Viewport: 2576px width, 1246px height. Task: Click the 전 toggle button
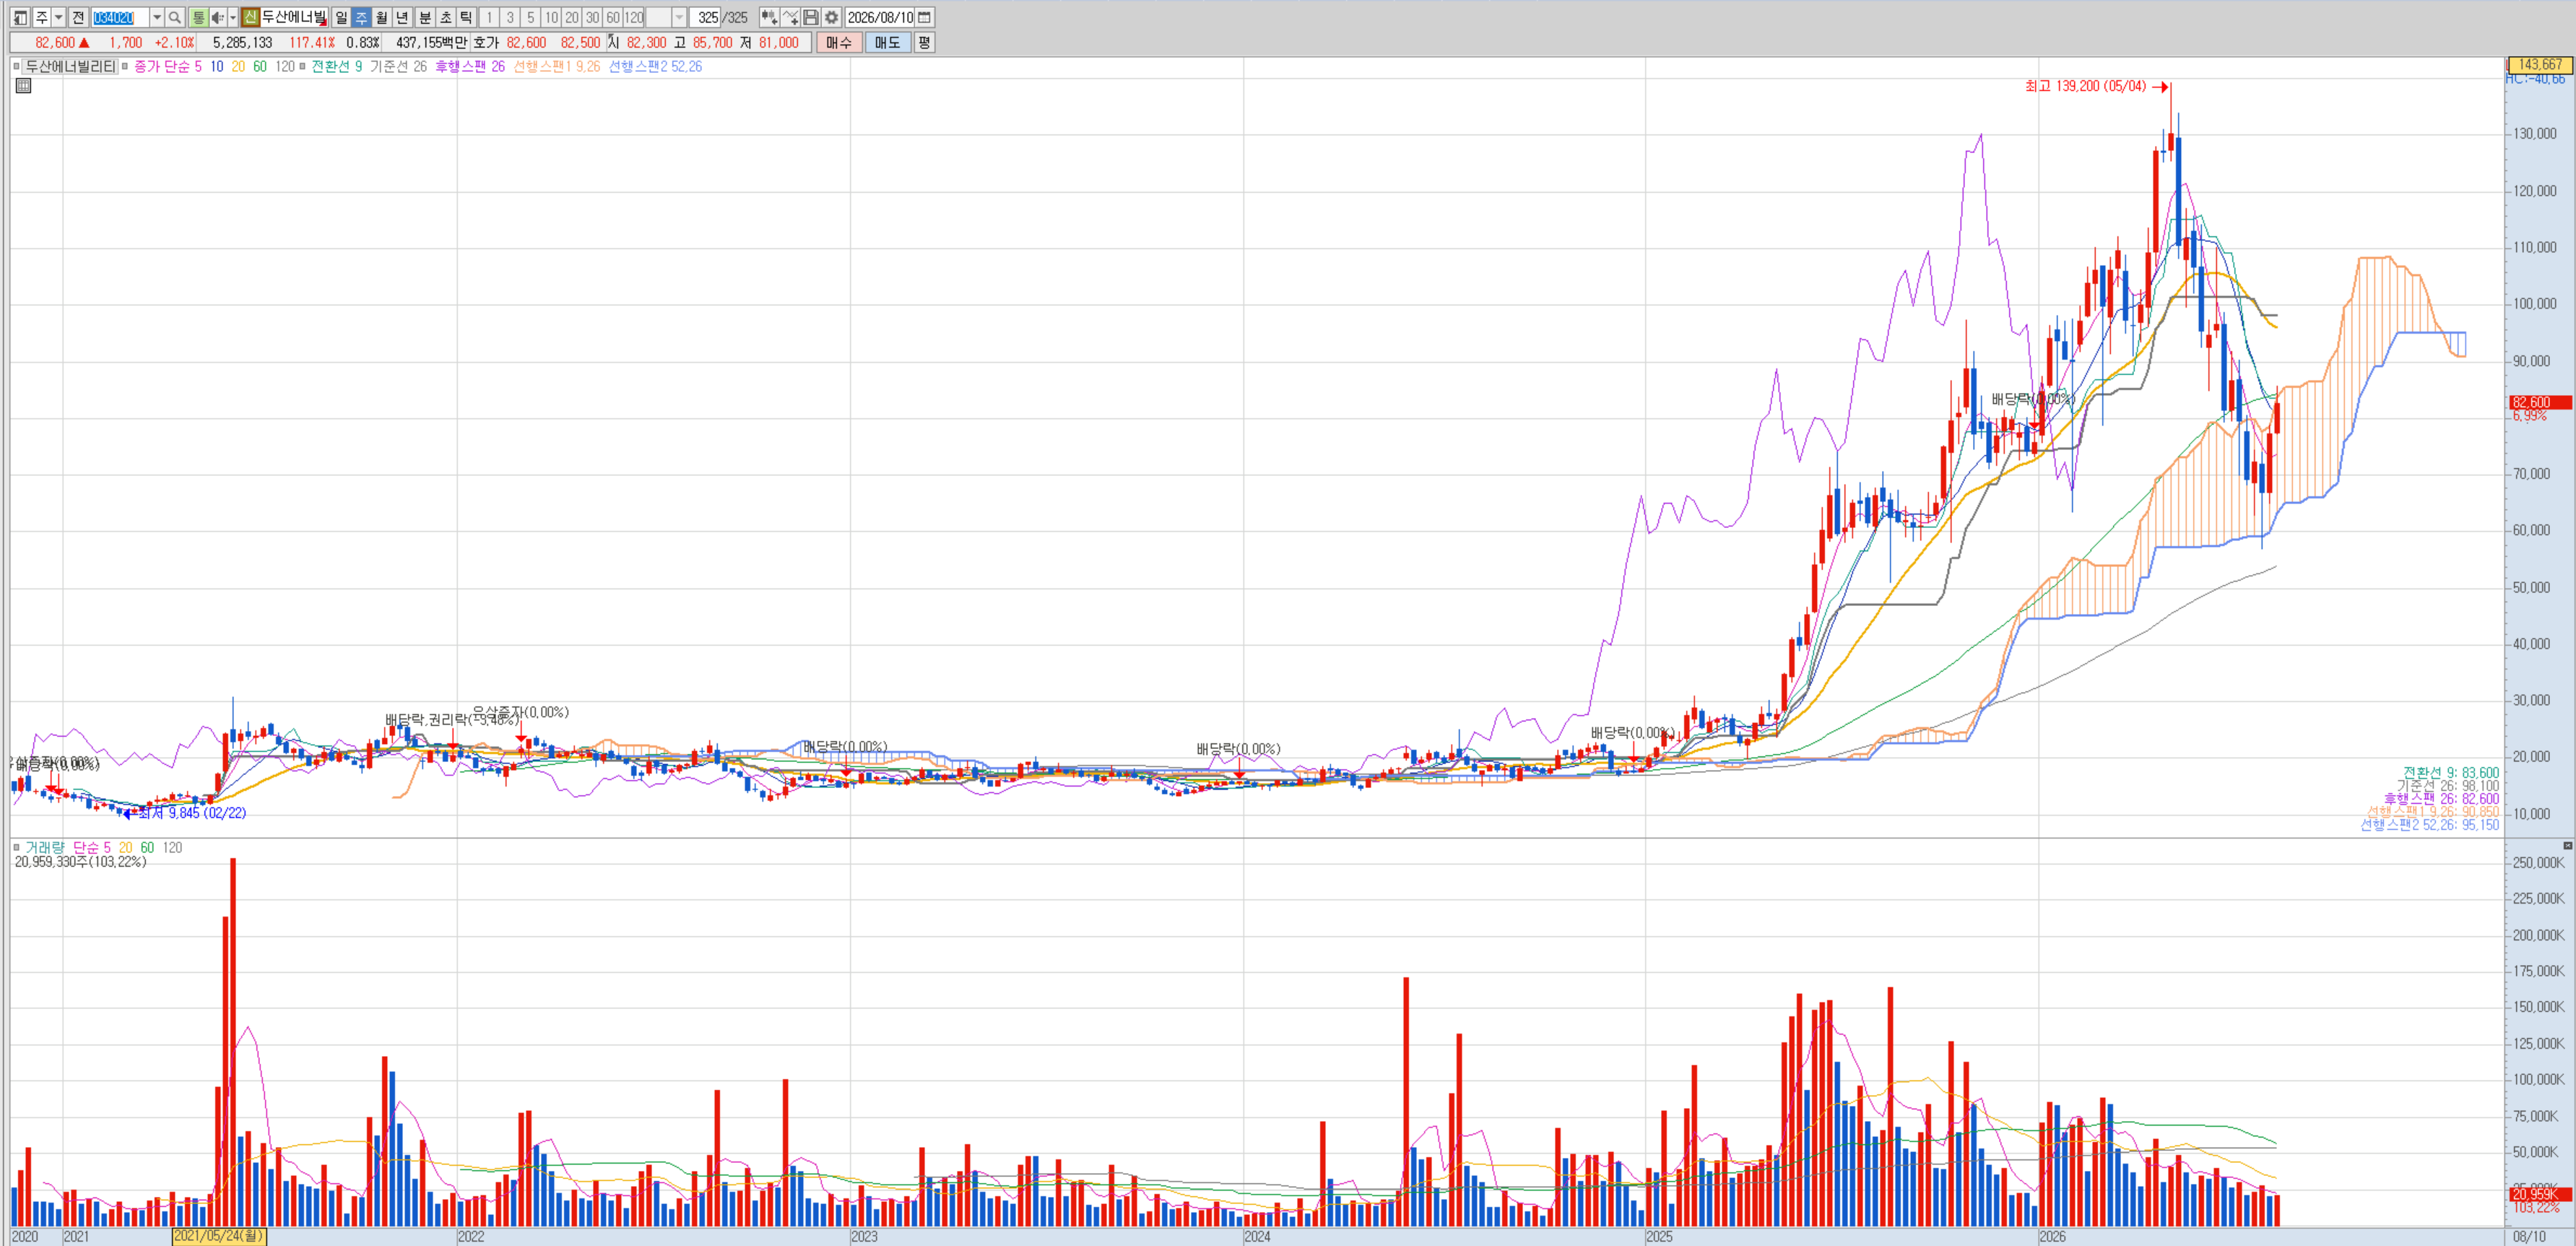[x=78, y=17]
